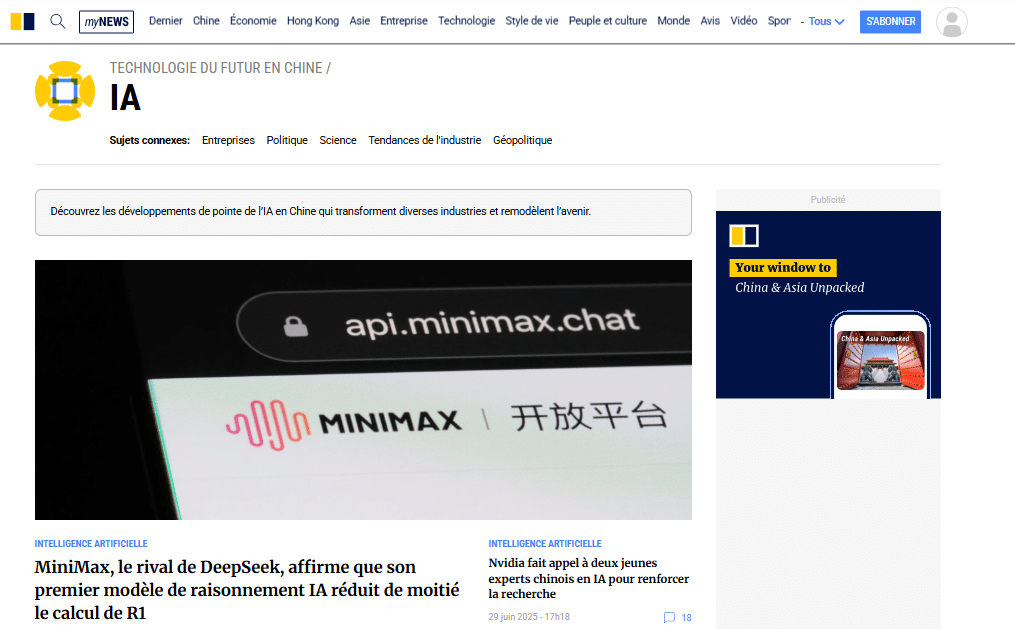
Task: Follow the TECHNOLOGIE DU FUTUR EN CHINE breadcrumb
Action: pyautogui.click(x=216, y=68)
